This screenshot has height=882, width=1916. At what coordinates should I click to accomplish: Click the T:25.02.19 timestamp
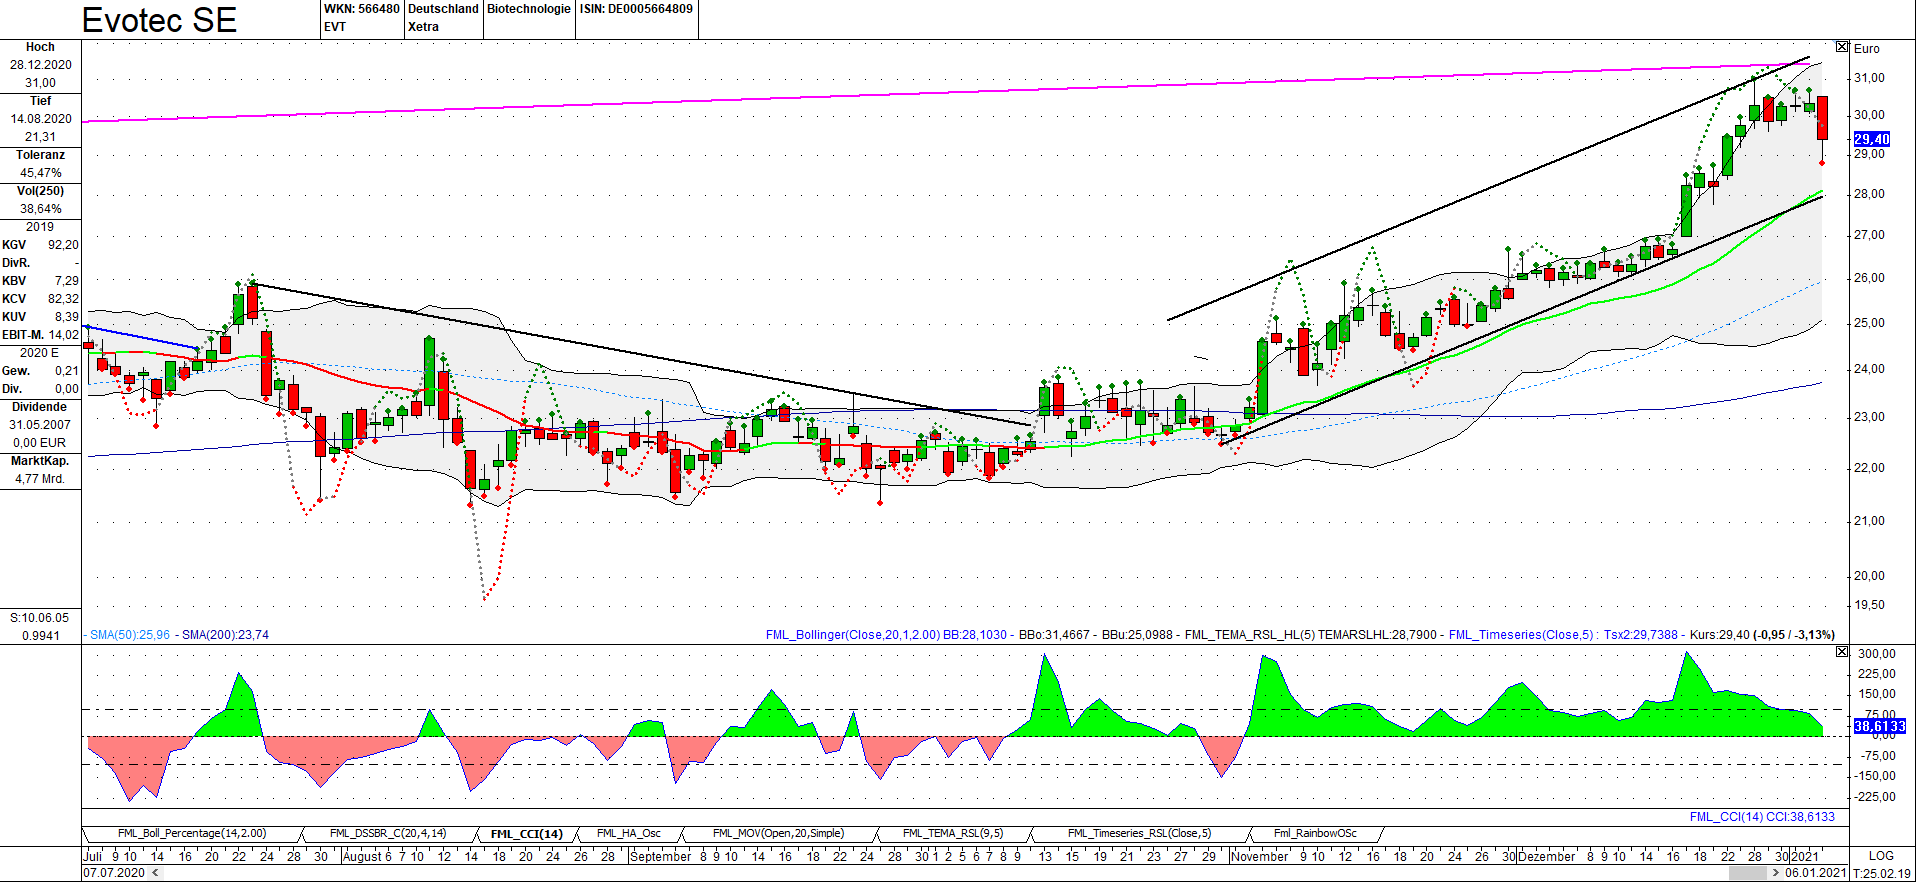[x=1882, y=873]
